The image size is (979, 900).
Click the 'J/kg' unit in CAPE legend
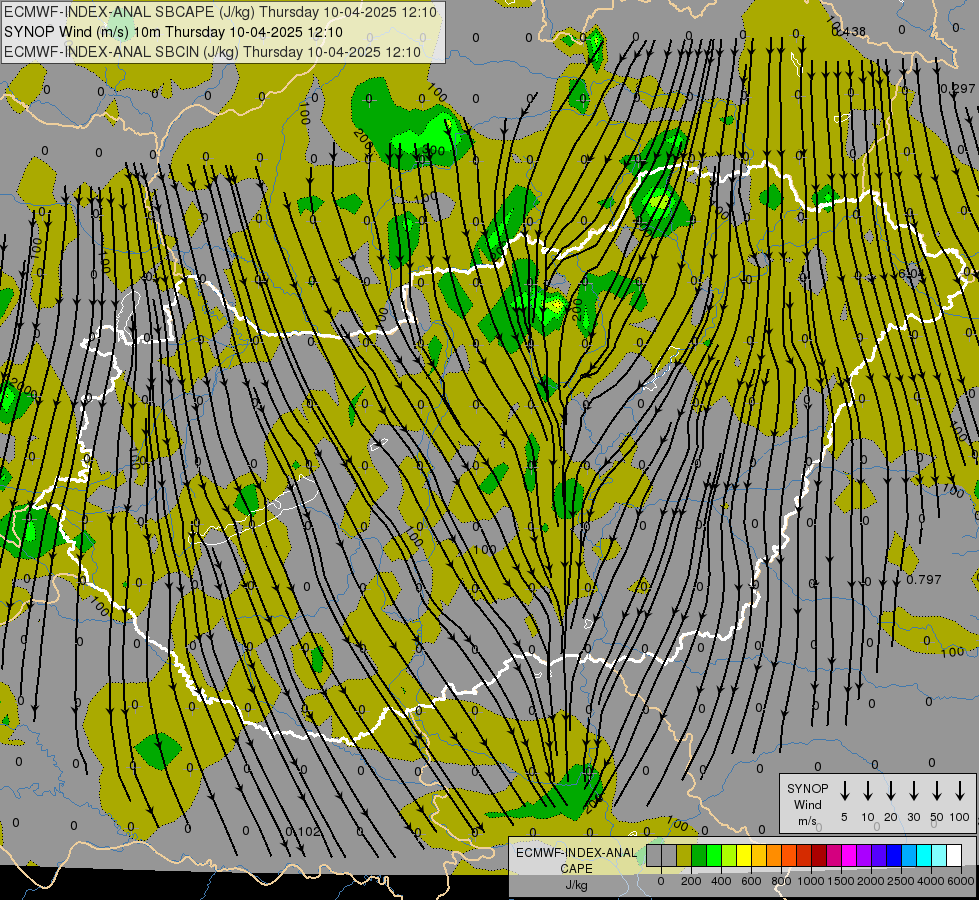[x=576, y=885]
